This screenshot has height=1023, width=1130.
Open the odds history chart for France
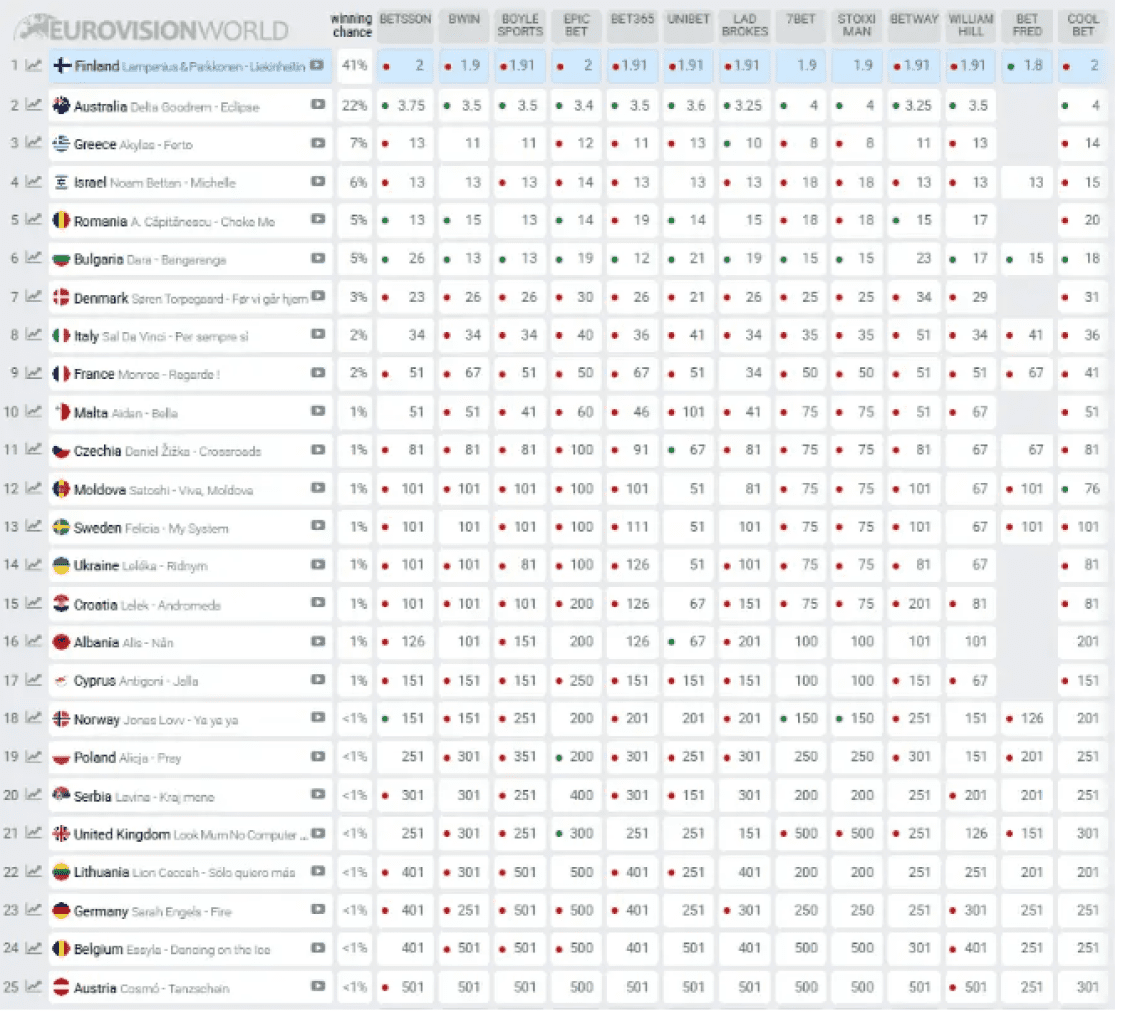[x=33, y=374]
